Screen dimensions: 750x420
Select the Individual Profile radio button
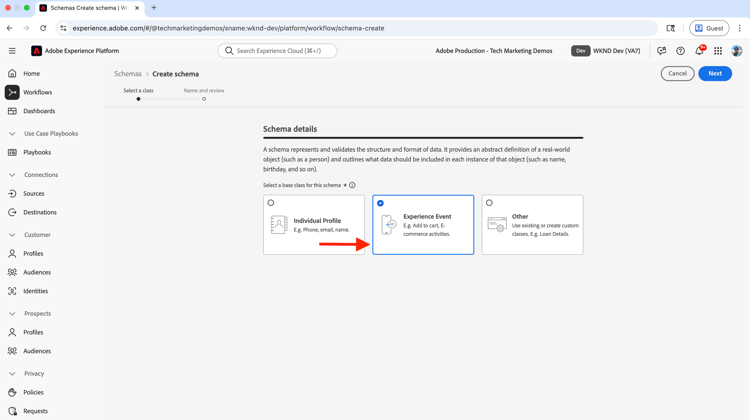(x=271, y=203)
